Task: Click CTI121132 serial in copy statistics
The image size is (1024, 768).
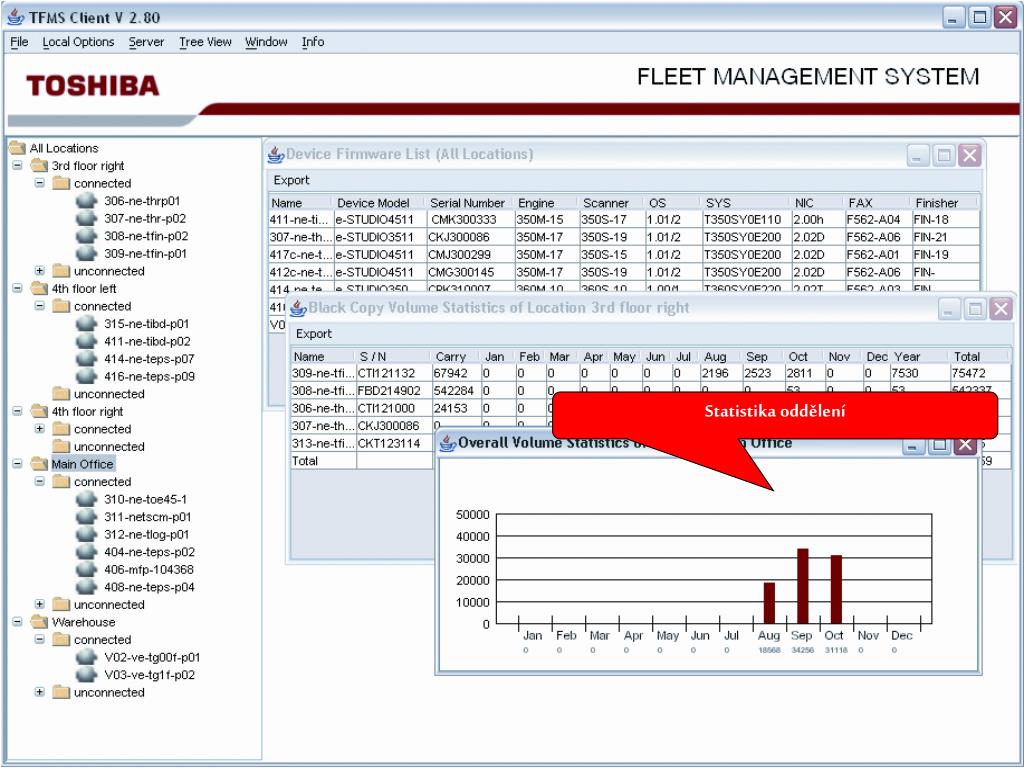Action: click(x=394, y=374)
